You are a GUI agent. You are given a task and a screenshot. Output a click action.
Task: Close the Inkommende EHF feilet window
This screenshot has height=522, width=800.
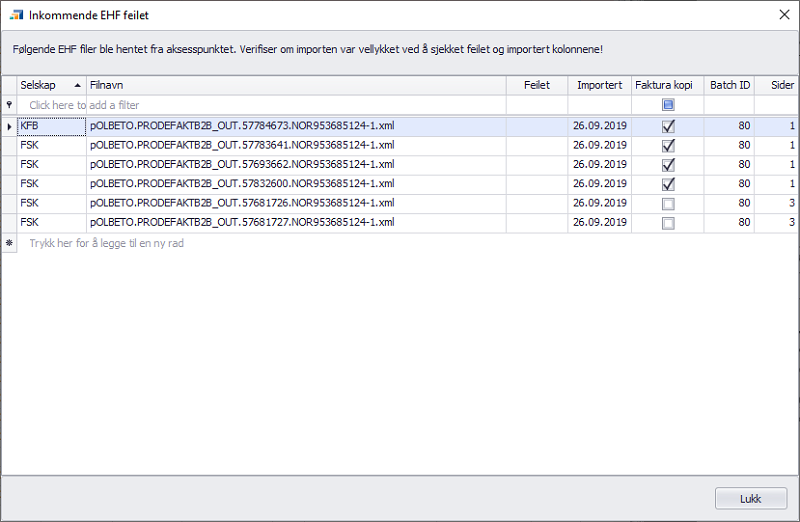[783, 15]
